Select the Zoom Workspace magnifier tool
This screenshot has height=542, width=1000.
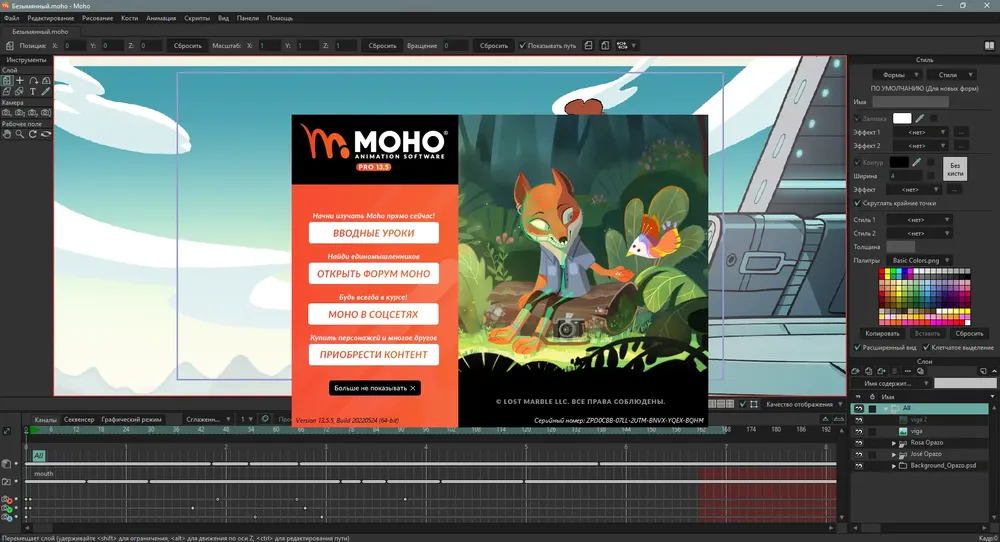20,134
